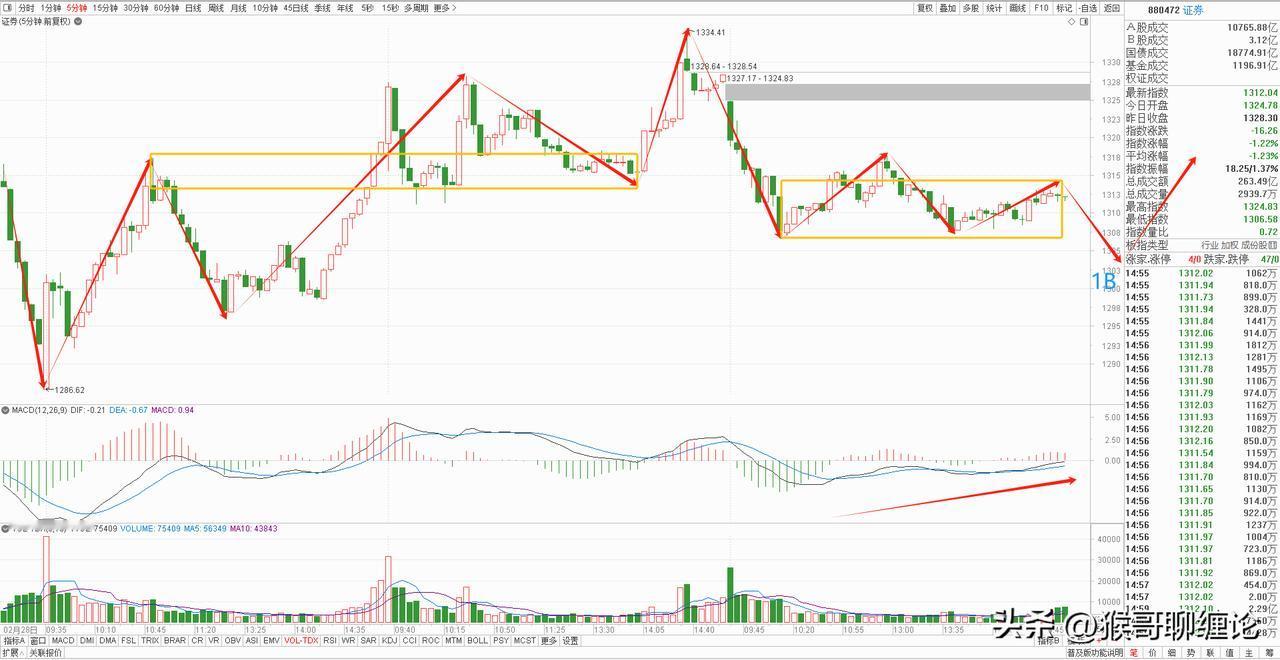Viewport: 1280px width, 660px height.
Task: Activate the 画线 drawing tool
Action: 1018,8
